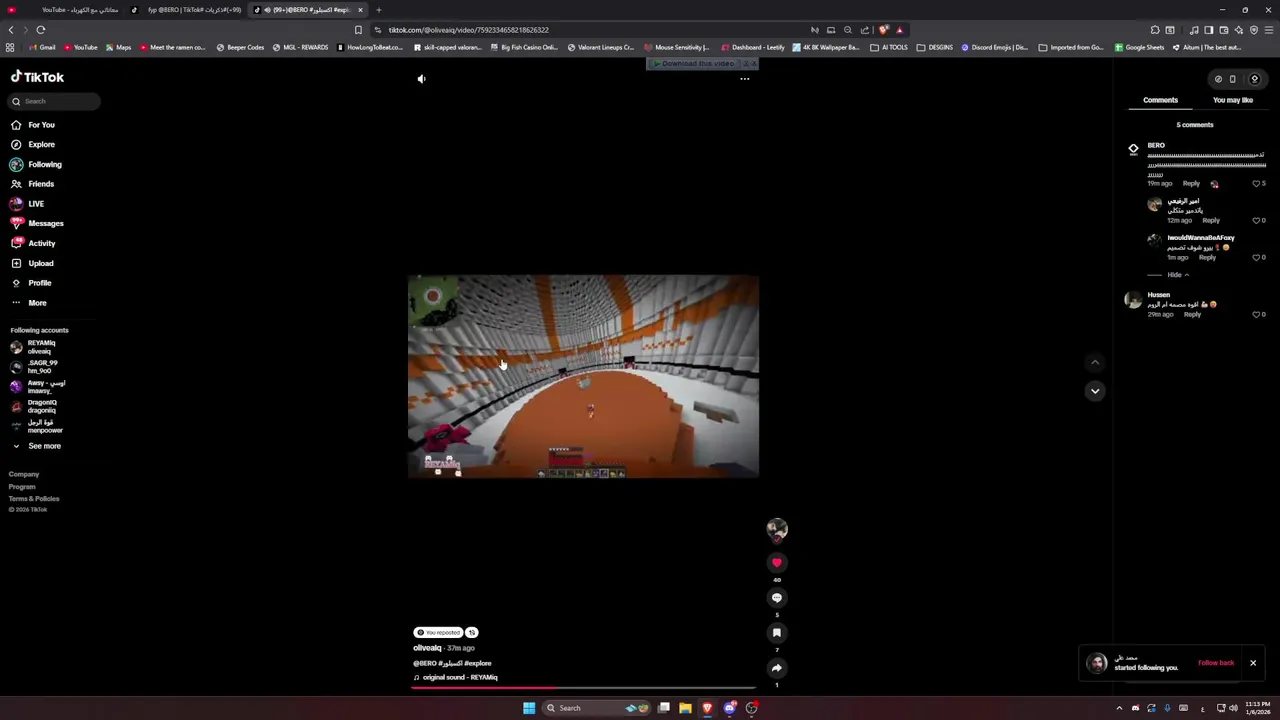Open REYAMiq following account
The width and height of the screenshot is (1280, 720).
40,347
